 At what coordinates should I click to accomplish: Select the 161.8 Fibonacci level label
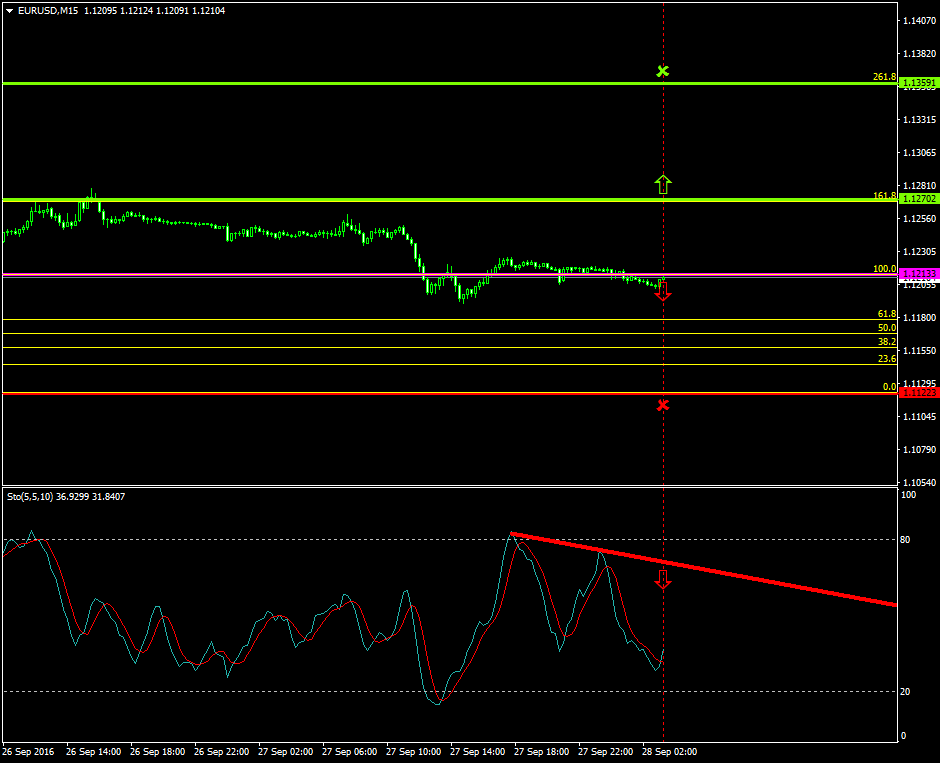(884, 196)
